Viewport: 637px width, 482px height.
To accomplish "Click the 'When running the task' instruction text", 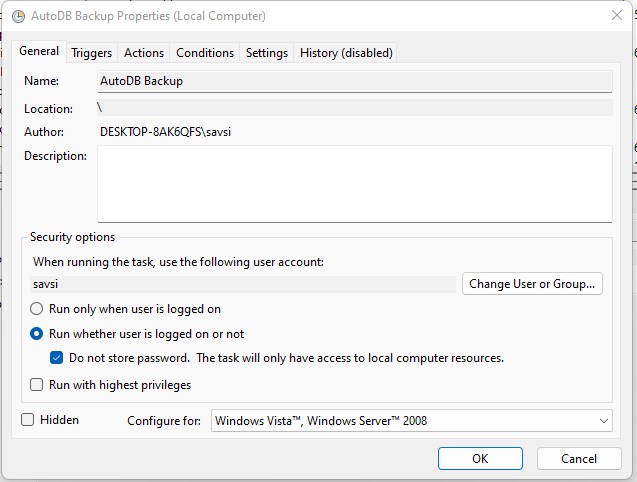I will (x=178, y=262).
